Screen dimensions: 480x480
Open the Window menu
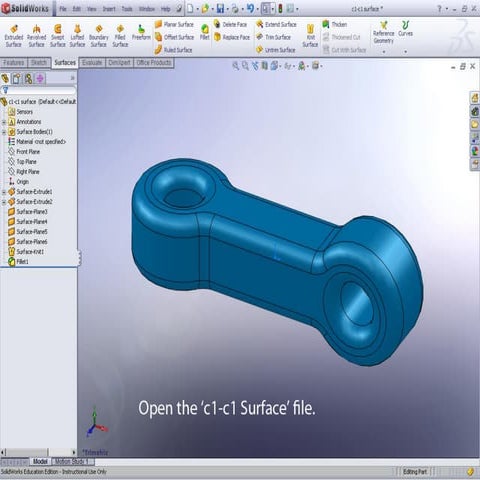click(147, 9)
